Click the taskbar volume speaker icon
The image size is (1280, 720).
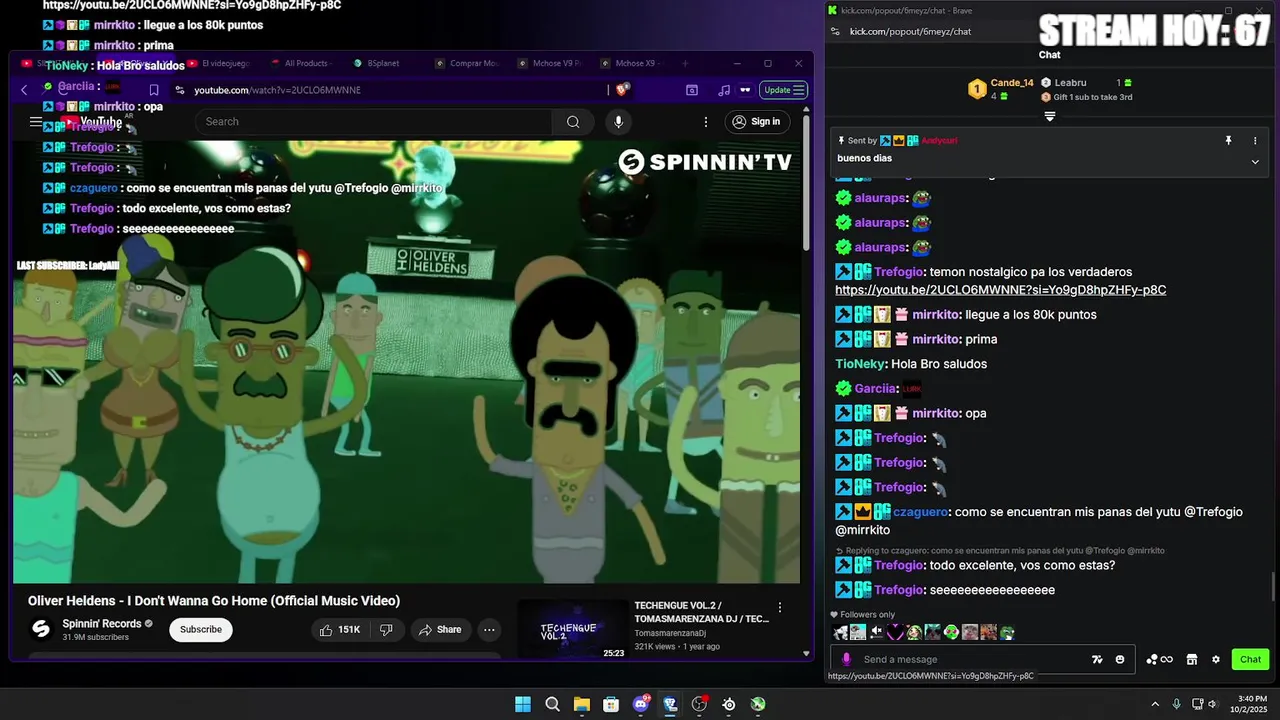(x=1213, y=704)
